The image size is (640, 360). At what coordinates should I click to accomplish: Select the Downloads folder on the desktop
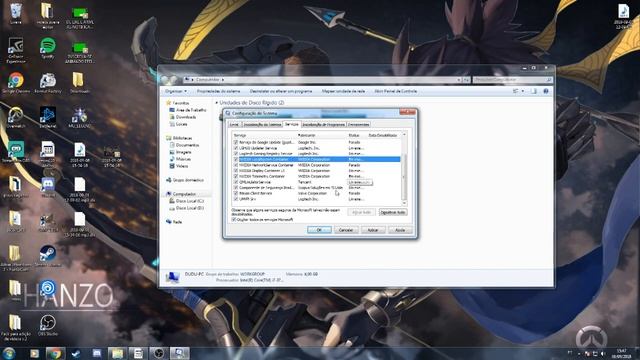click(79, 82)
